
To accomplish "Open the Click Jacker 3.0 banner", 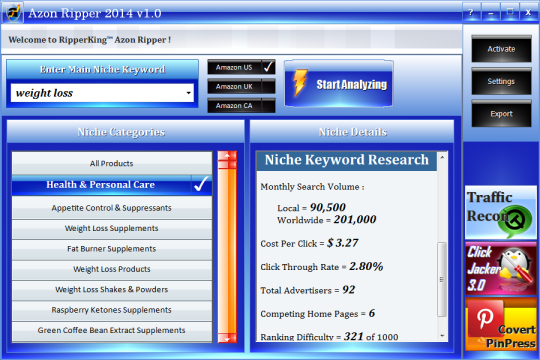I will [501, 268].
